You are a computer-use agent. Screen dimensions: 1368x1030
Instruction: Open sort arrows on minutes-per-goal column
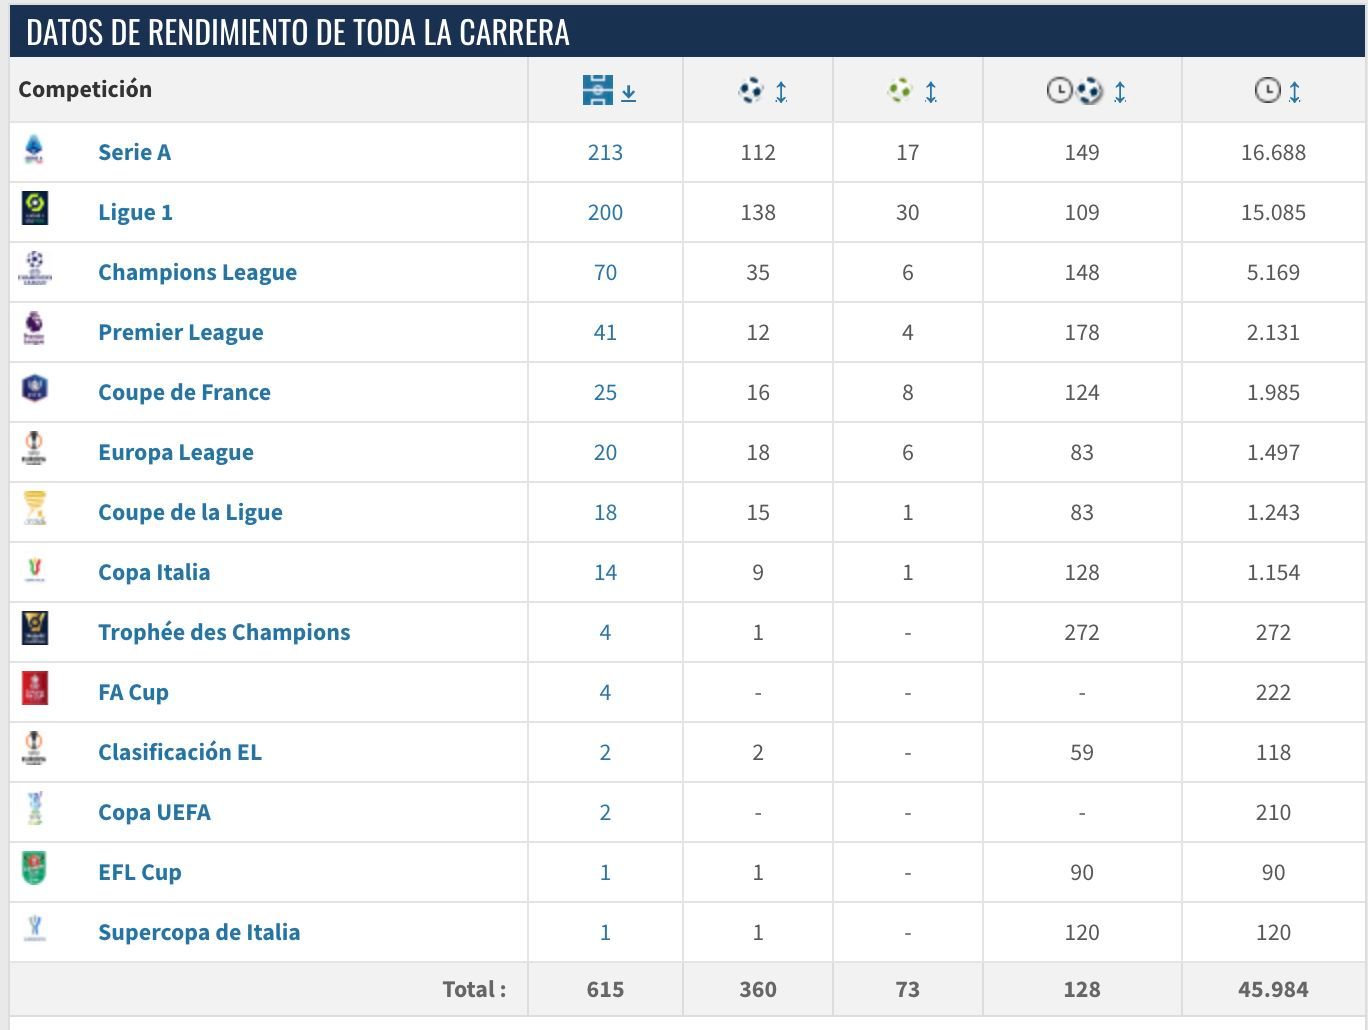[x=1120, y=89]
